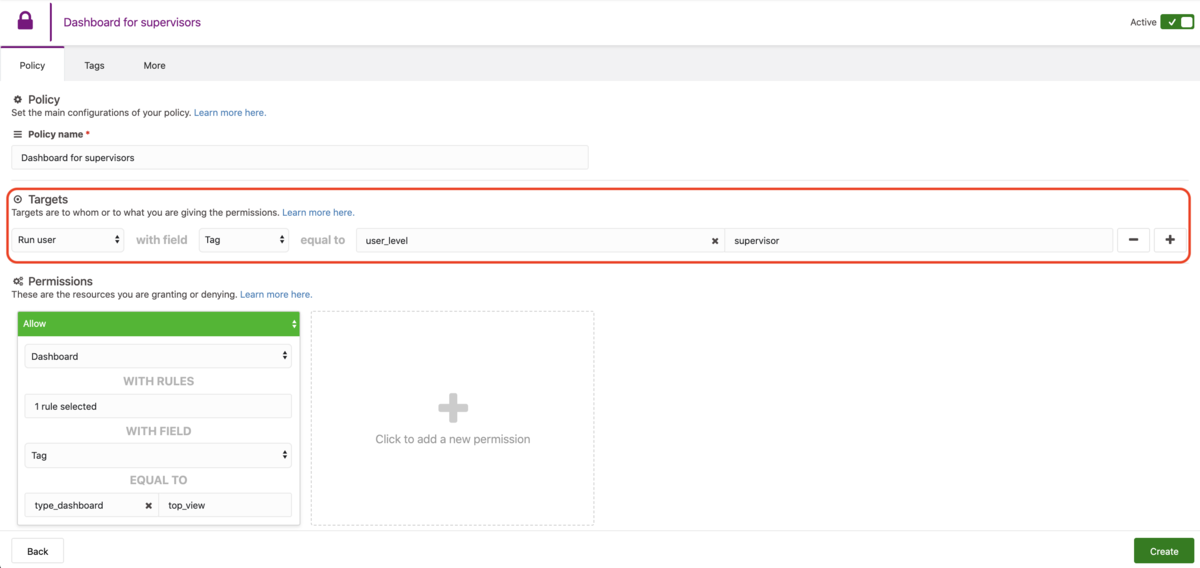Open the Tags tab

pyautogui.click(x=94, y=65)
